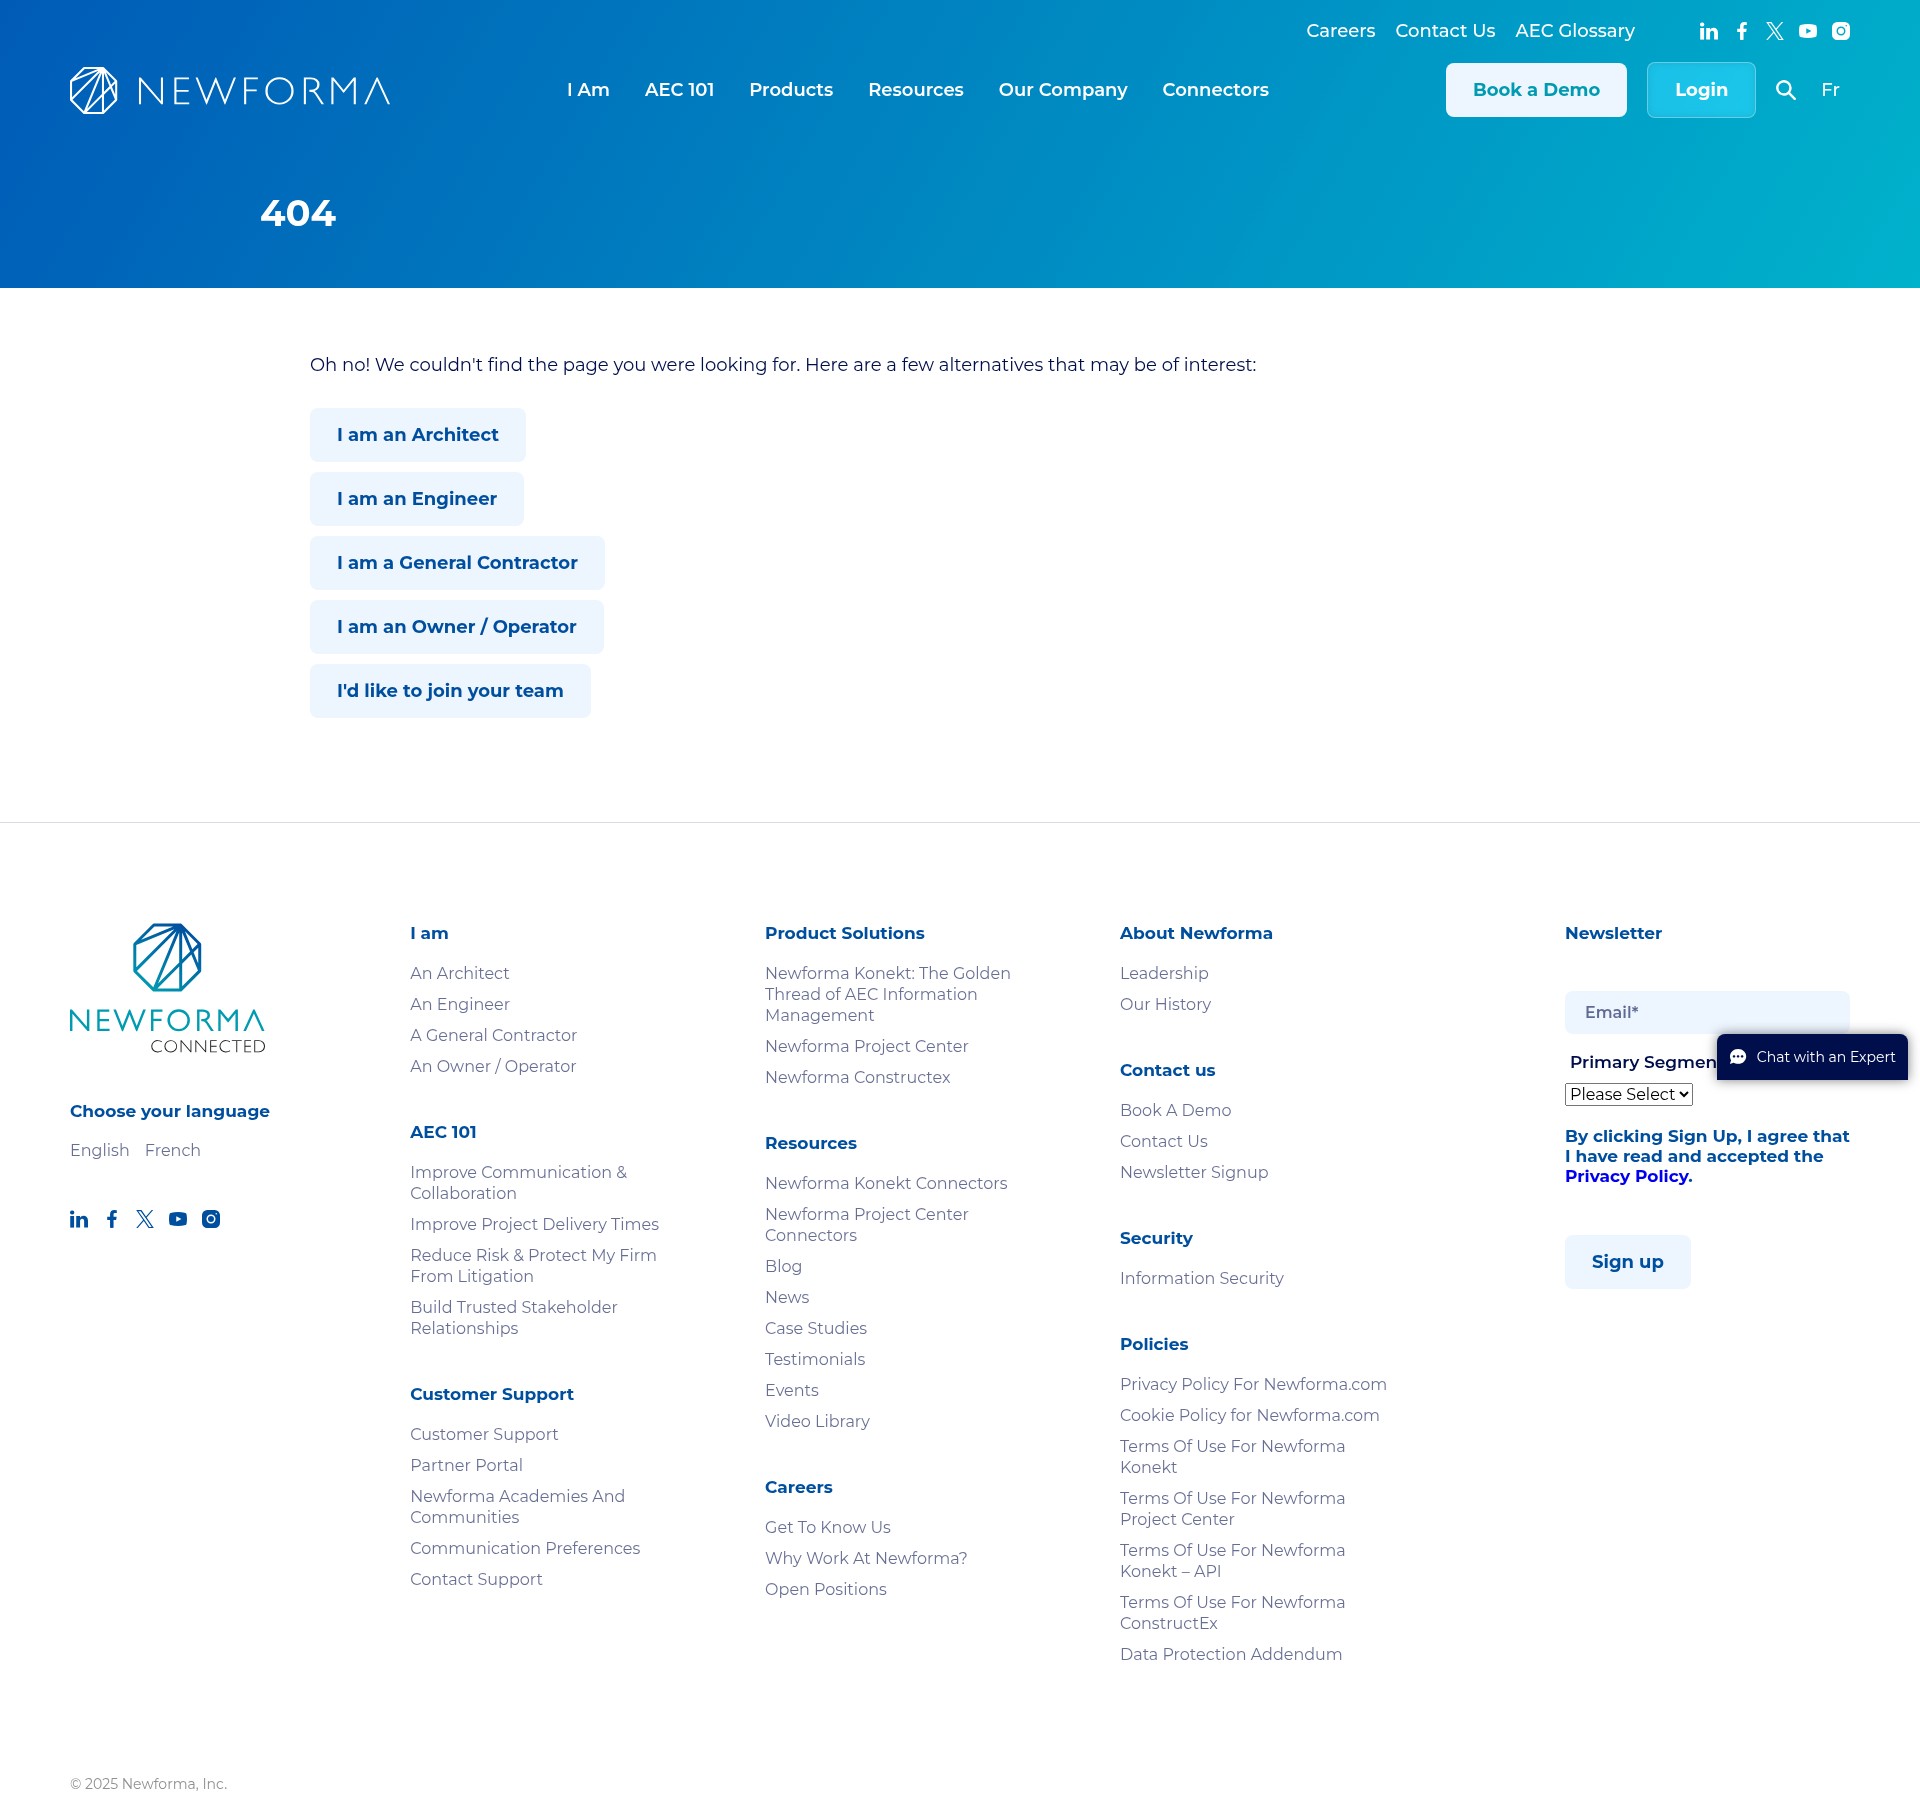1920x1808 pixels.
Task: Open footer An Engineer link
Action: (459, 1004)
